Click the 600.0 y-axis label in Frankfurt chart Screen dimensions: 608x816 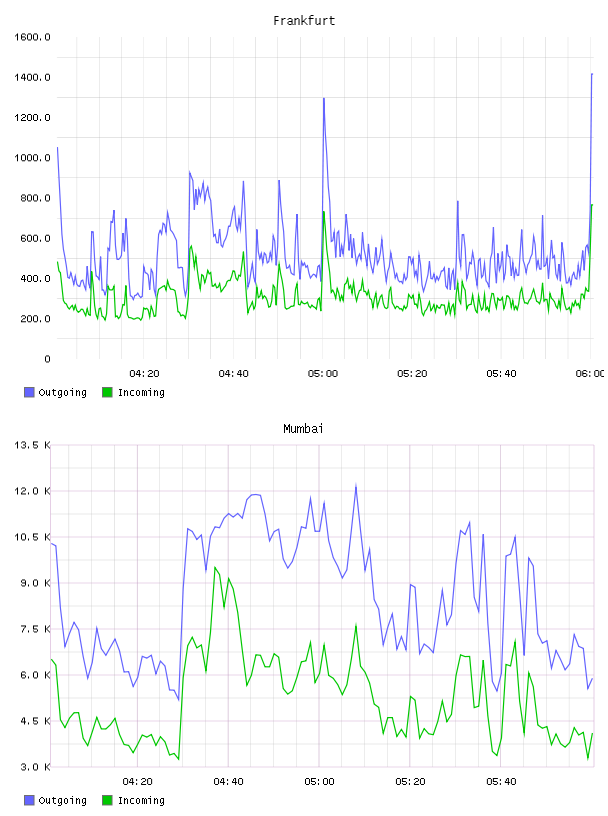[x=35, y=238]
